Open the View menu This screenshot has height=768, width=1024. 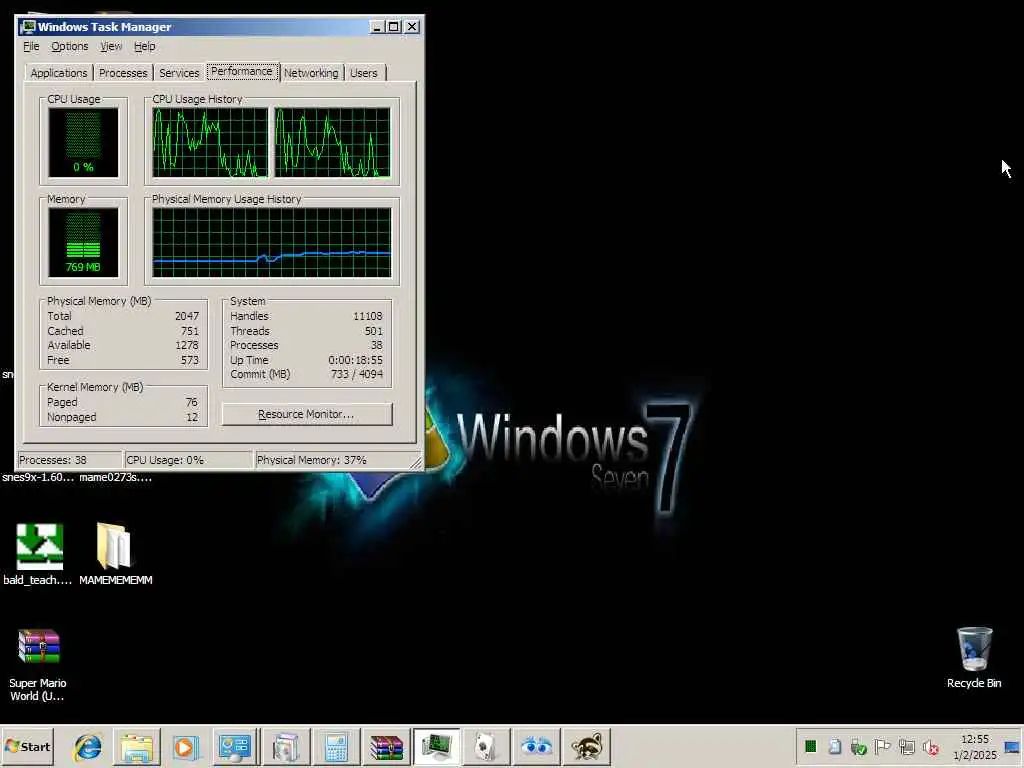point(110,46)
